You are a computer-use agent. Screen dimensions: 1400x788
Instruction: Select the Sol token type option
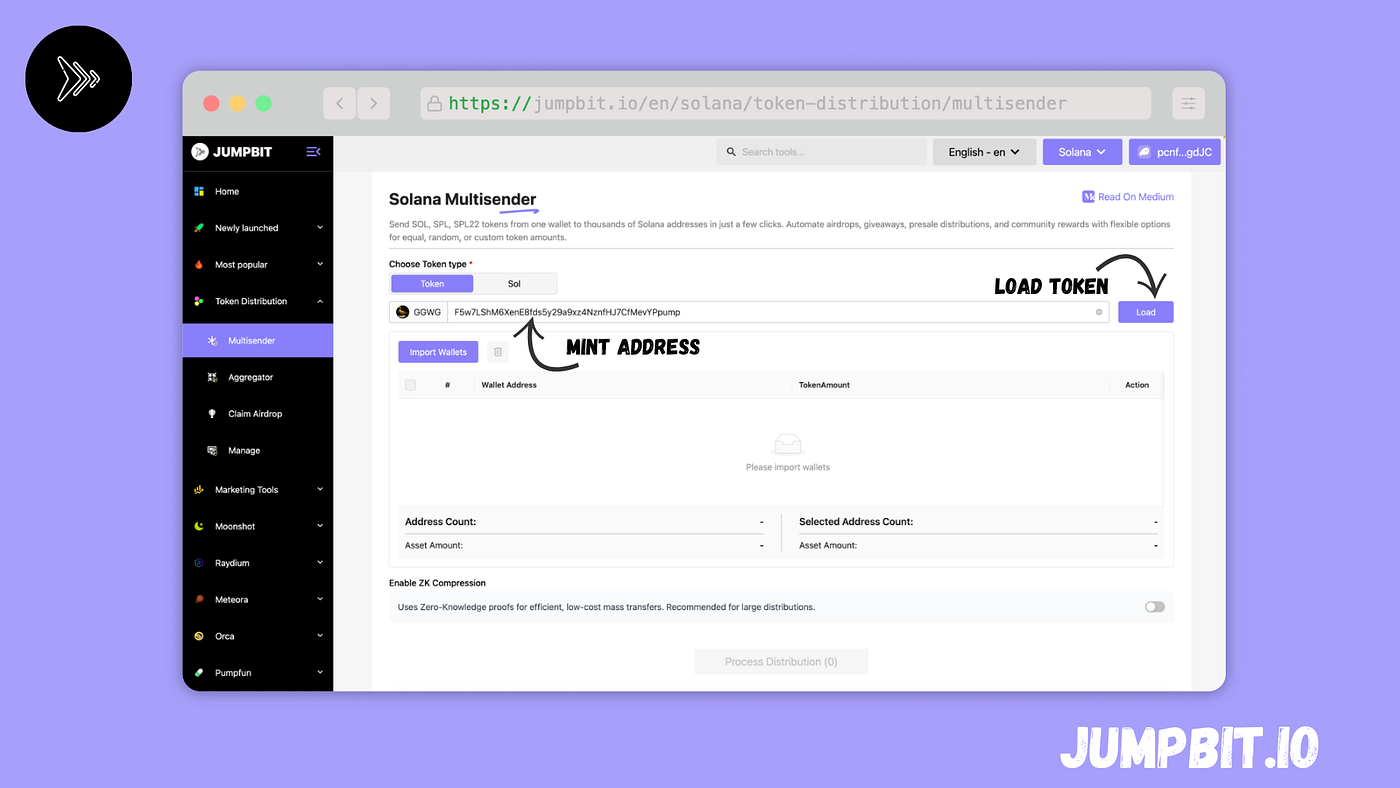click(514, 284)
